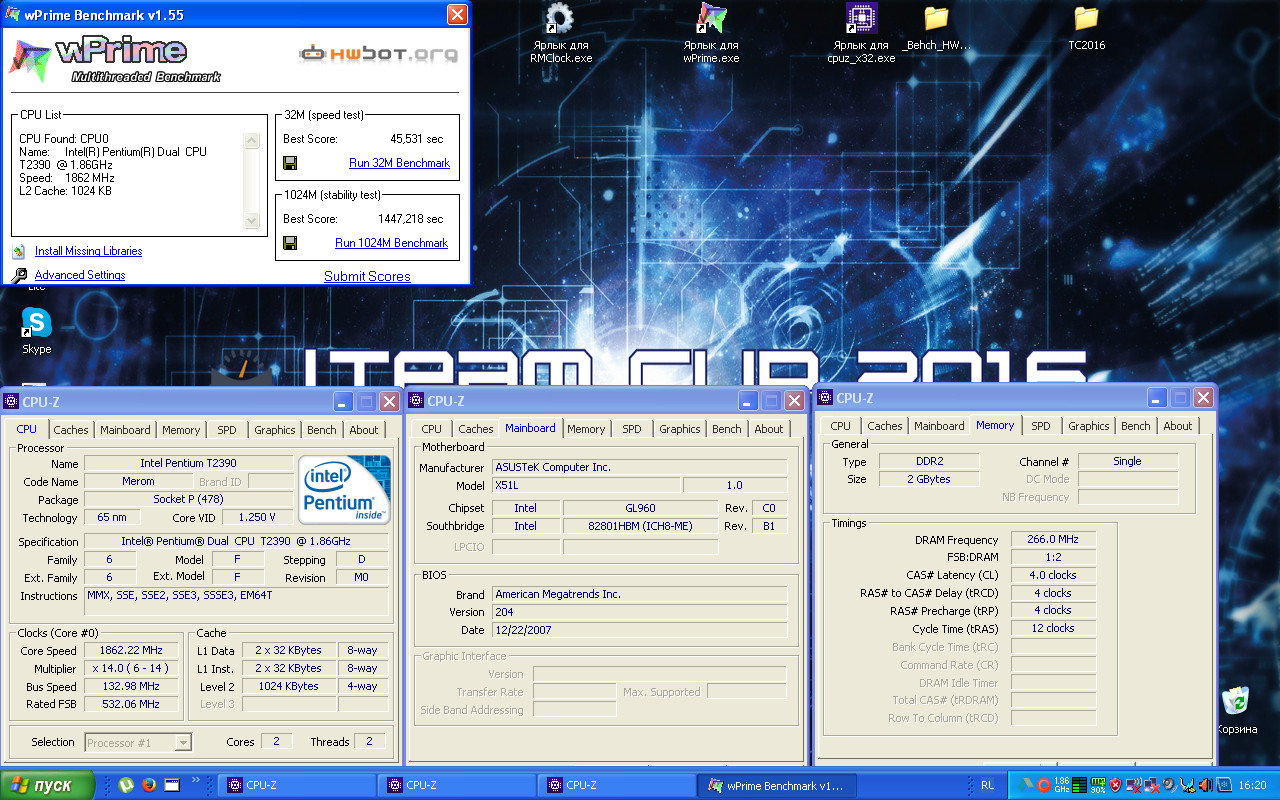Click the Google Drive tray icon
The height and width of the screenshot is (800, 1280).
1025,785
